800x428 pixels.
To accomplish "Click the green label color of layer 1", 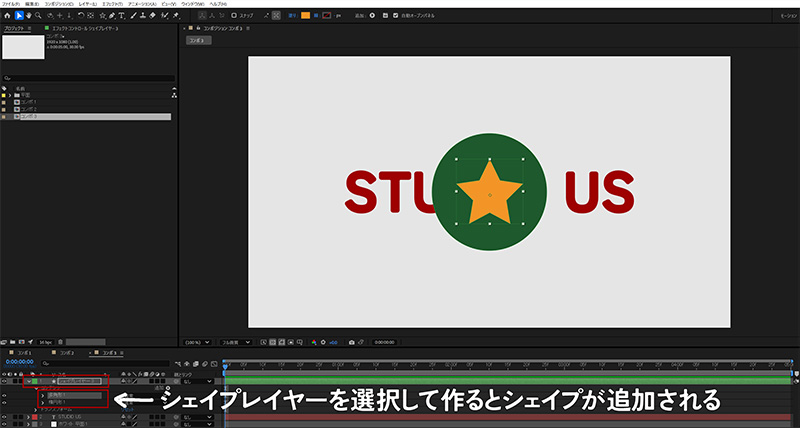I will [35, 381].
